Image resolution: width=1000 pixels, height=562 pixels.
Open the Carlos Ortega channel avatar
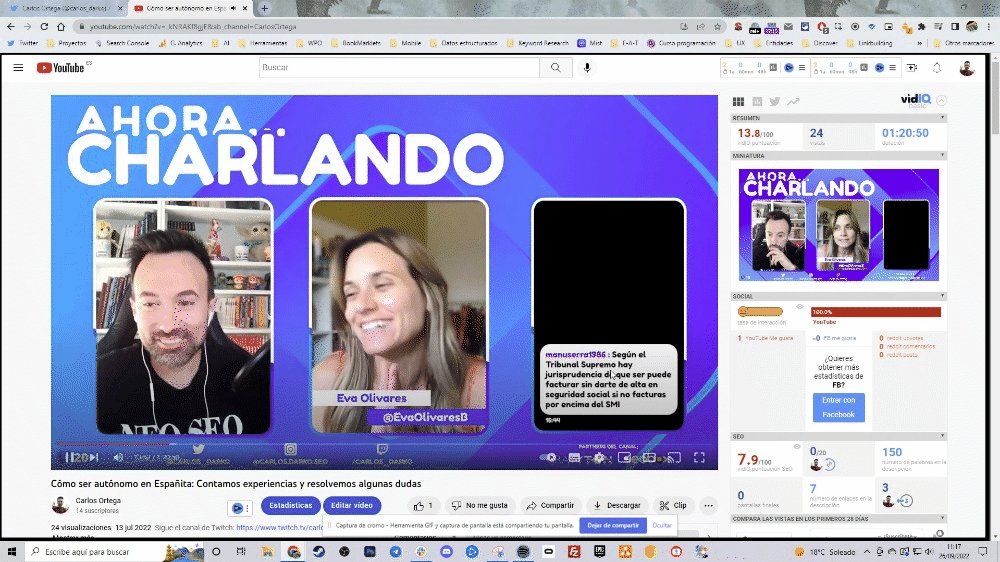coord(60,505)
